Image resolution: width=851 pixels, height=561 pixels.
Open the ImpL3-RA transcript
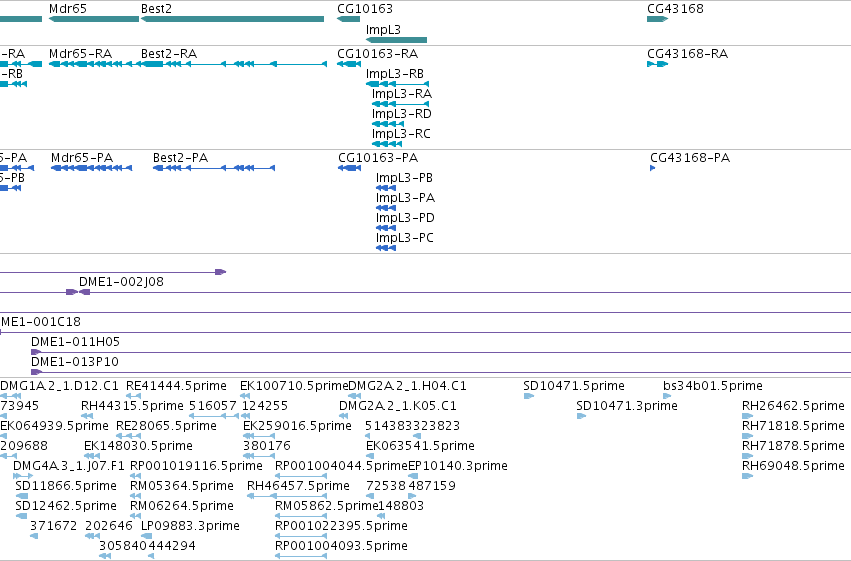tap(402, 94)
